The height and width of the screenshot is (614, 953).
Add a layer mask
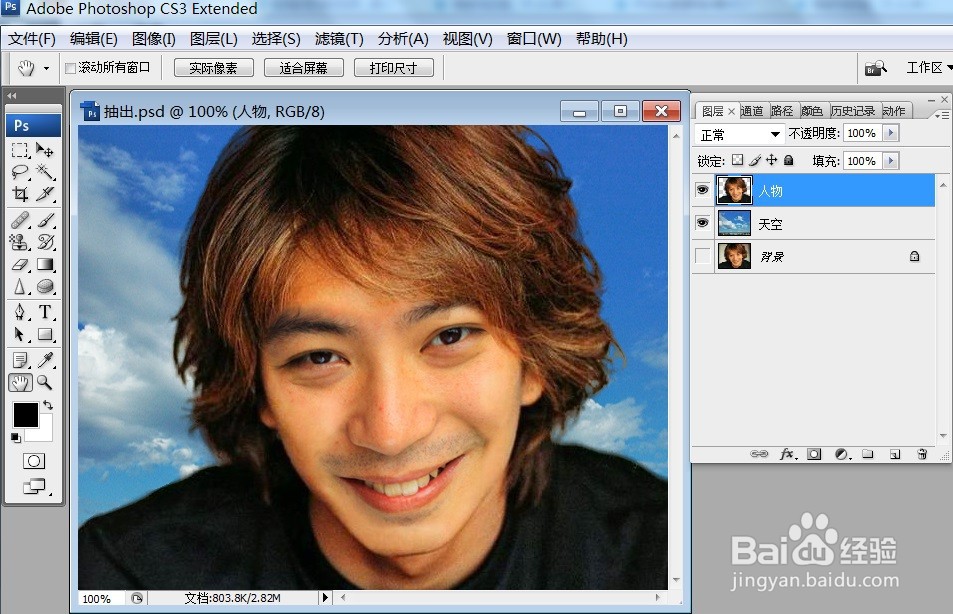point(814,454)
